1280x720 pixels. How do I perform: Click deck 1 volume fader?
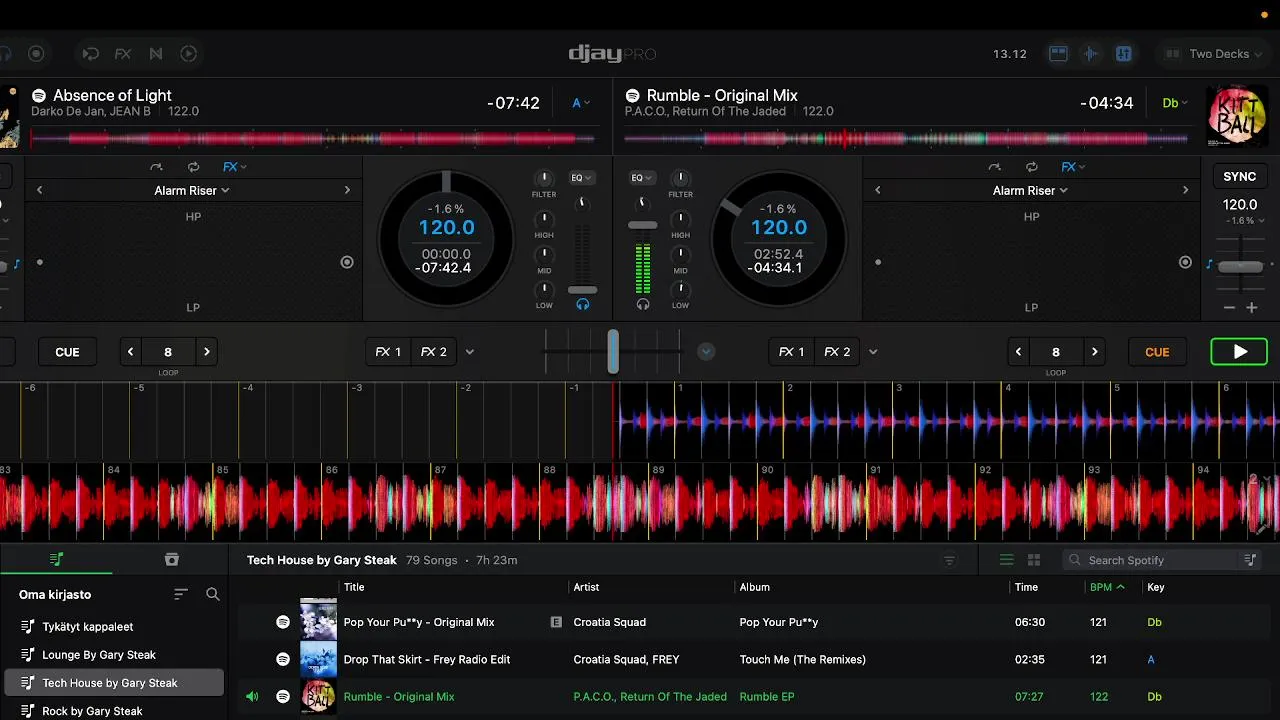[x=582, y=289]
